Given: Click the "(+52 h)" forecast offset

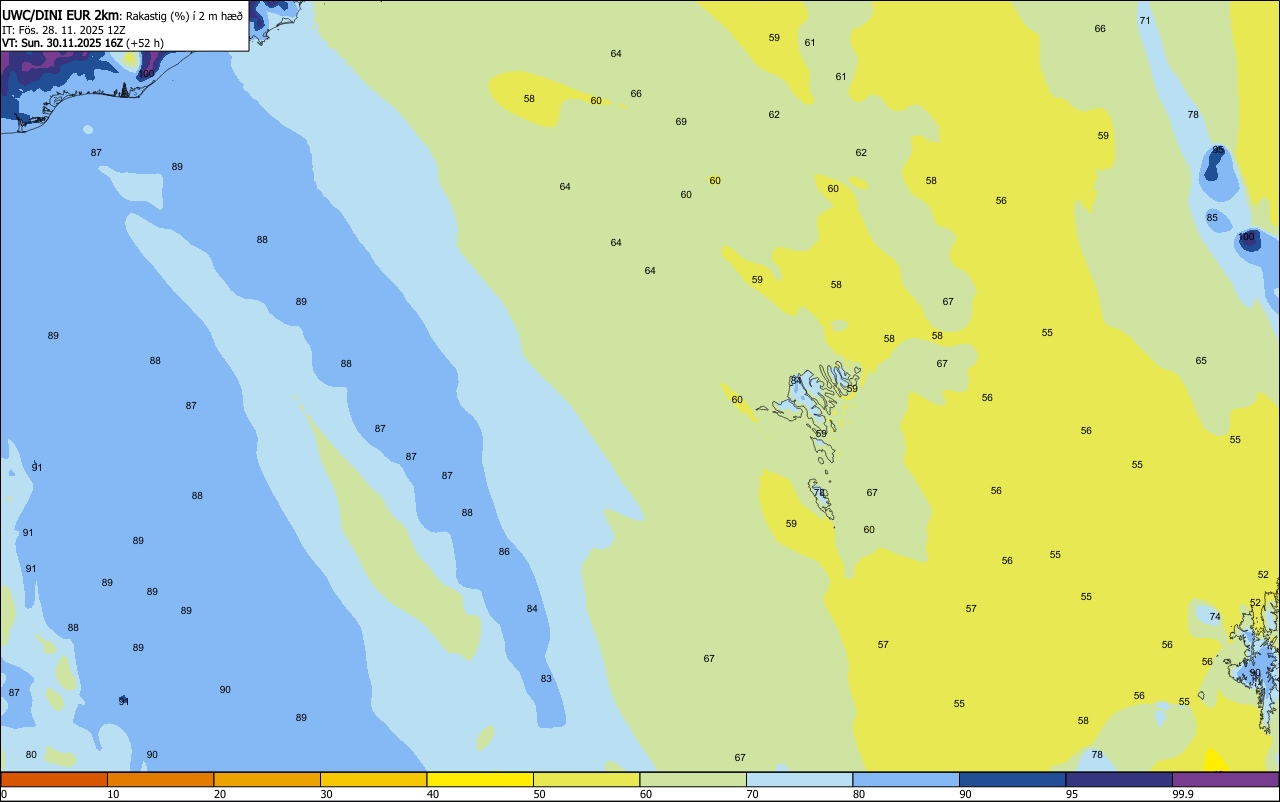Looking at the screenshot, I should pyautogui.click(x=146, y=43).
